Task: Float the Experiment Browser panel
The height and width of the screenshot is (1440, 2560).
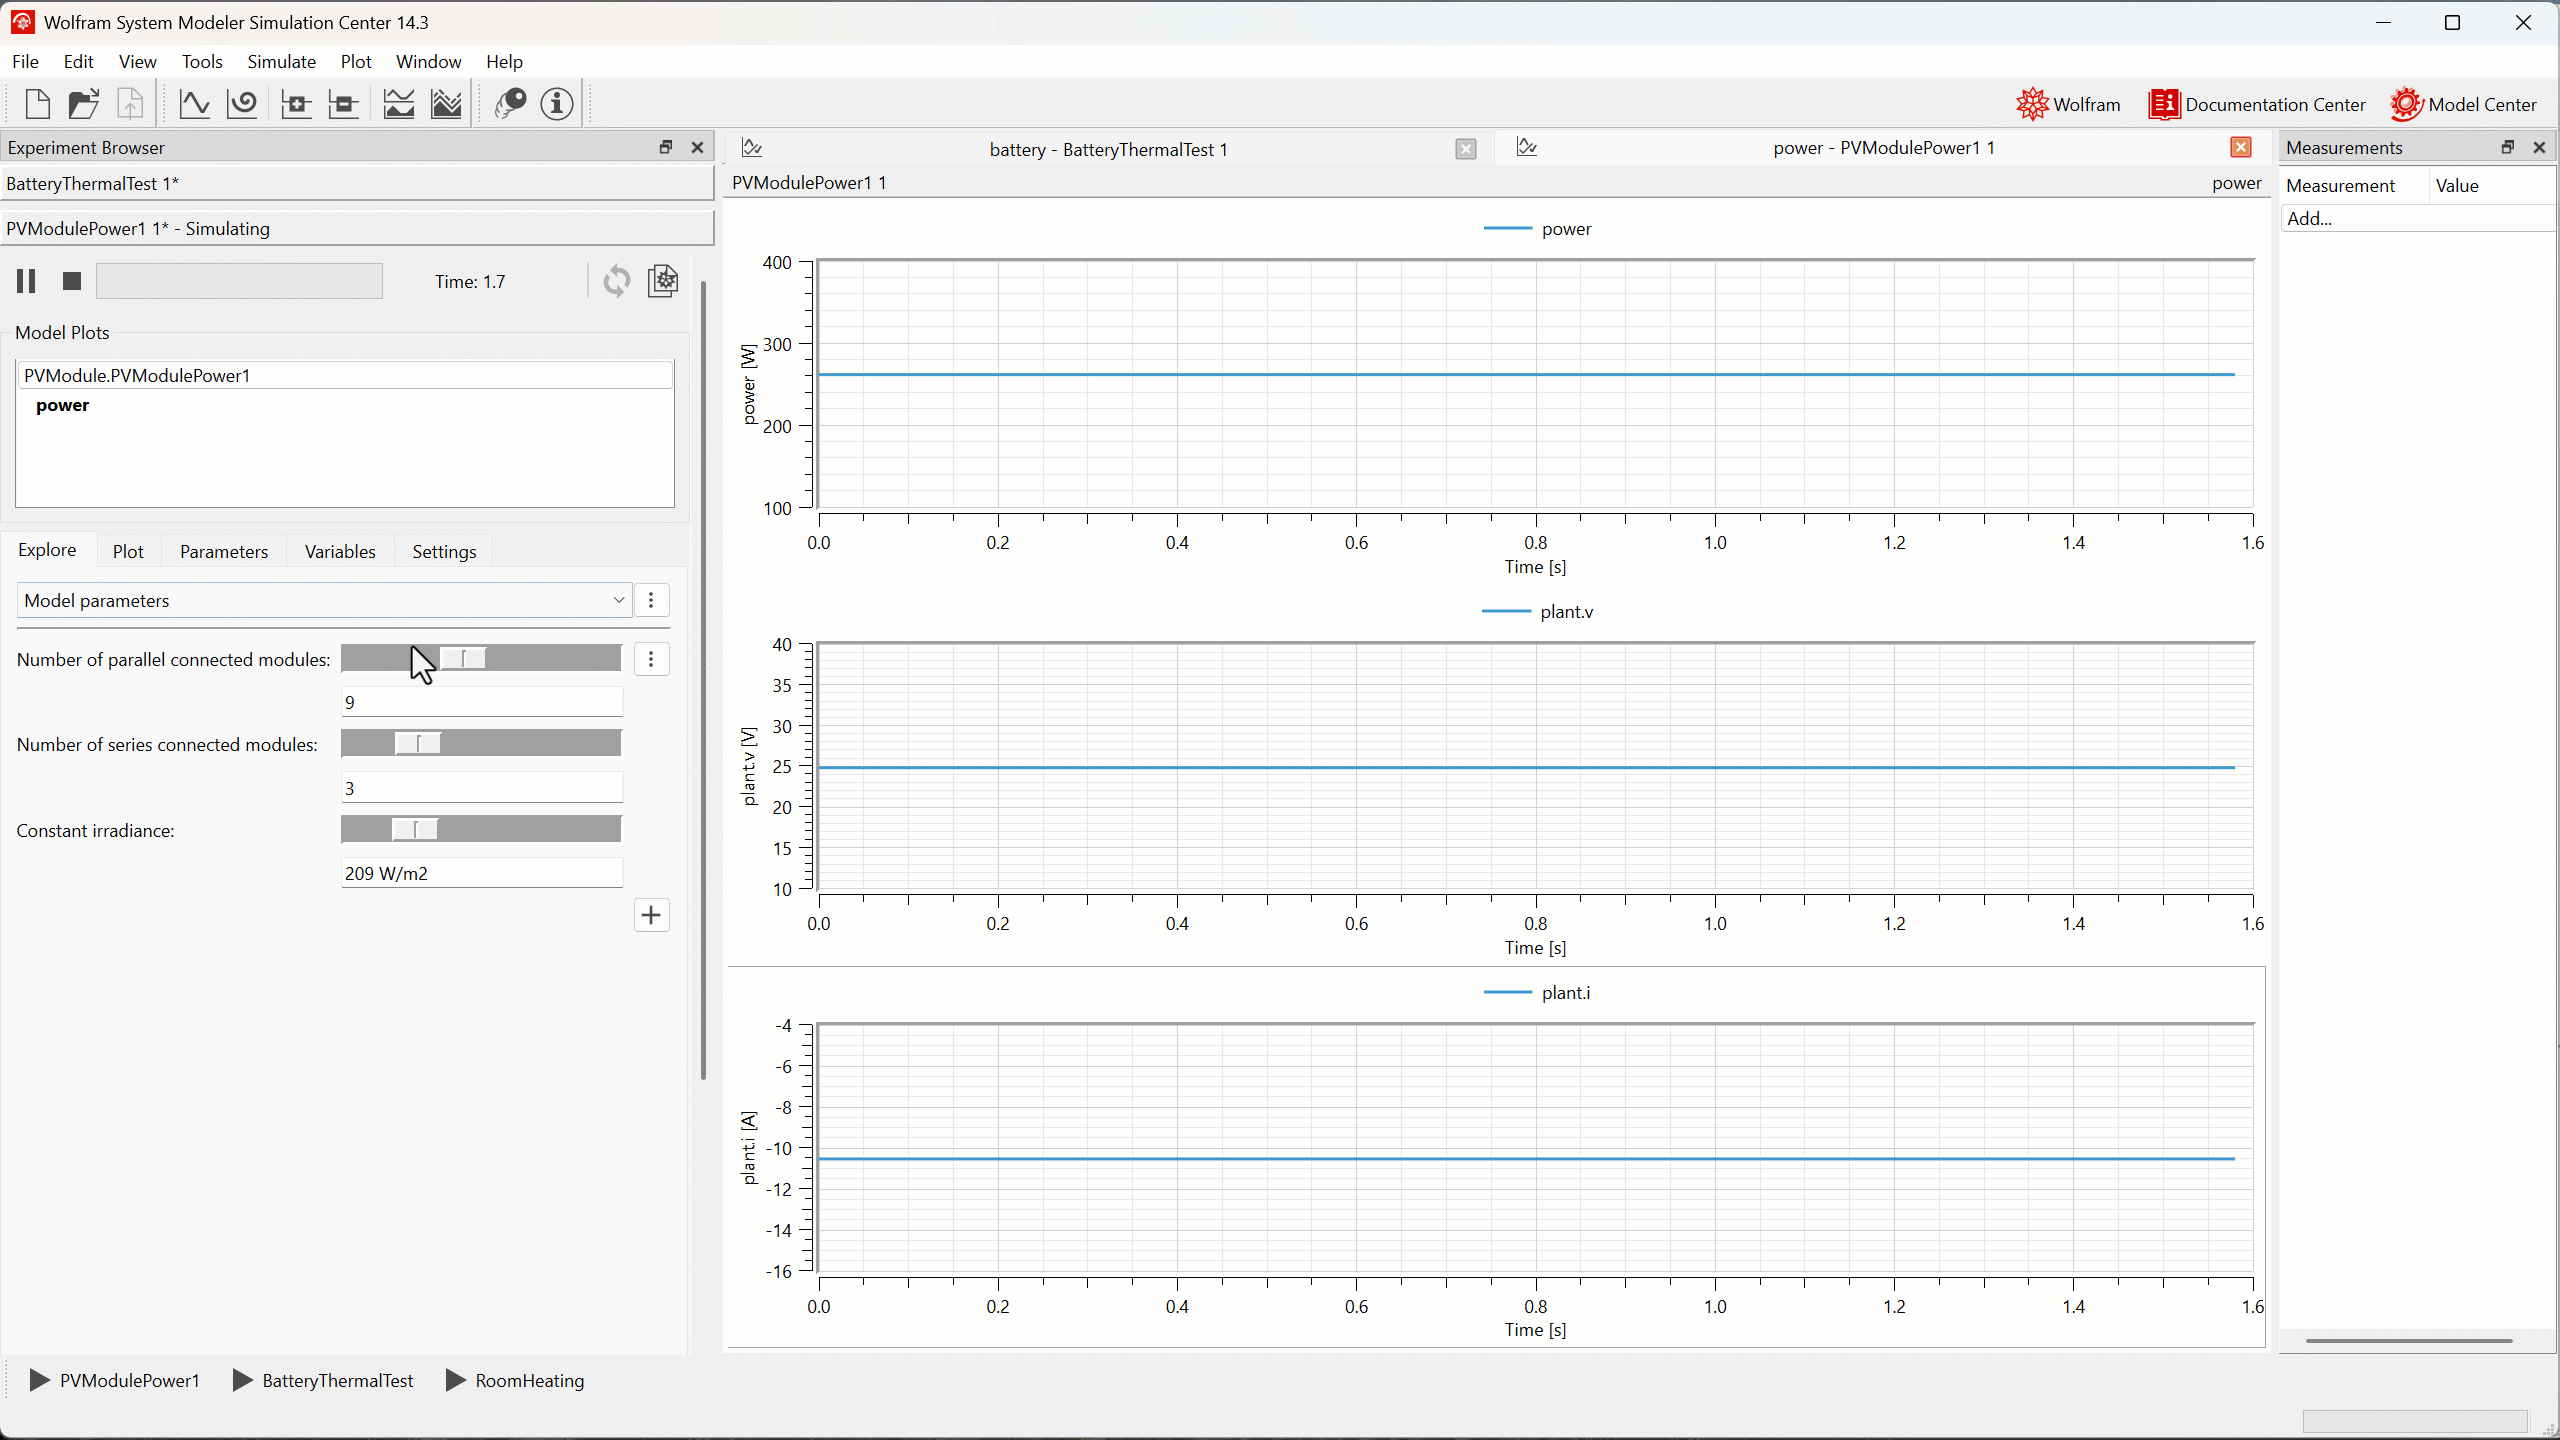Action: pyautogui.click(x=666, y=147)
